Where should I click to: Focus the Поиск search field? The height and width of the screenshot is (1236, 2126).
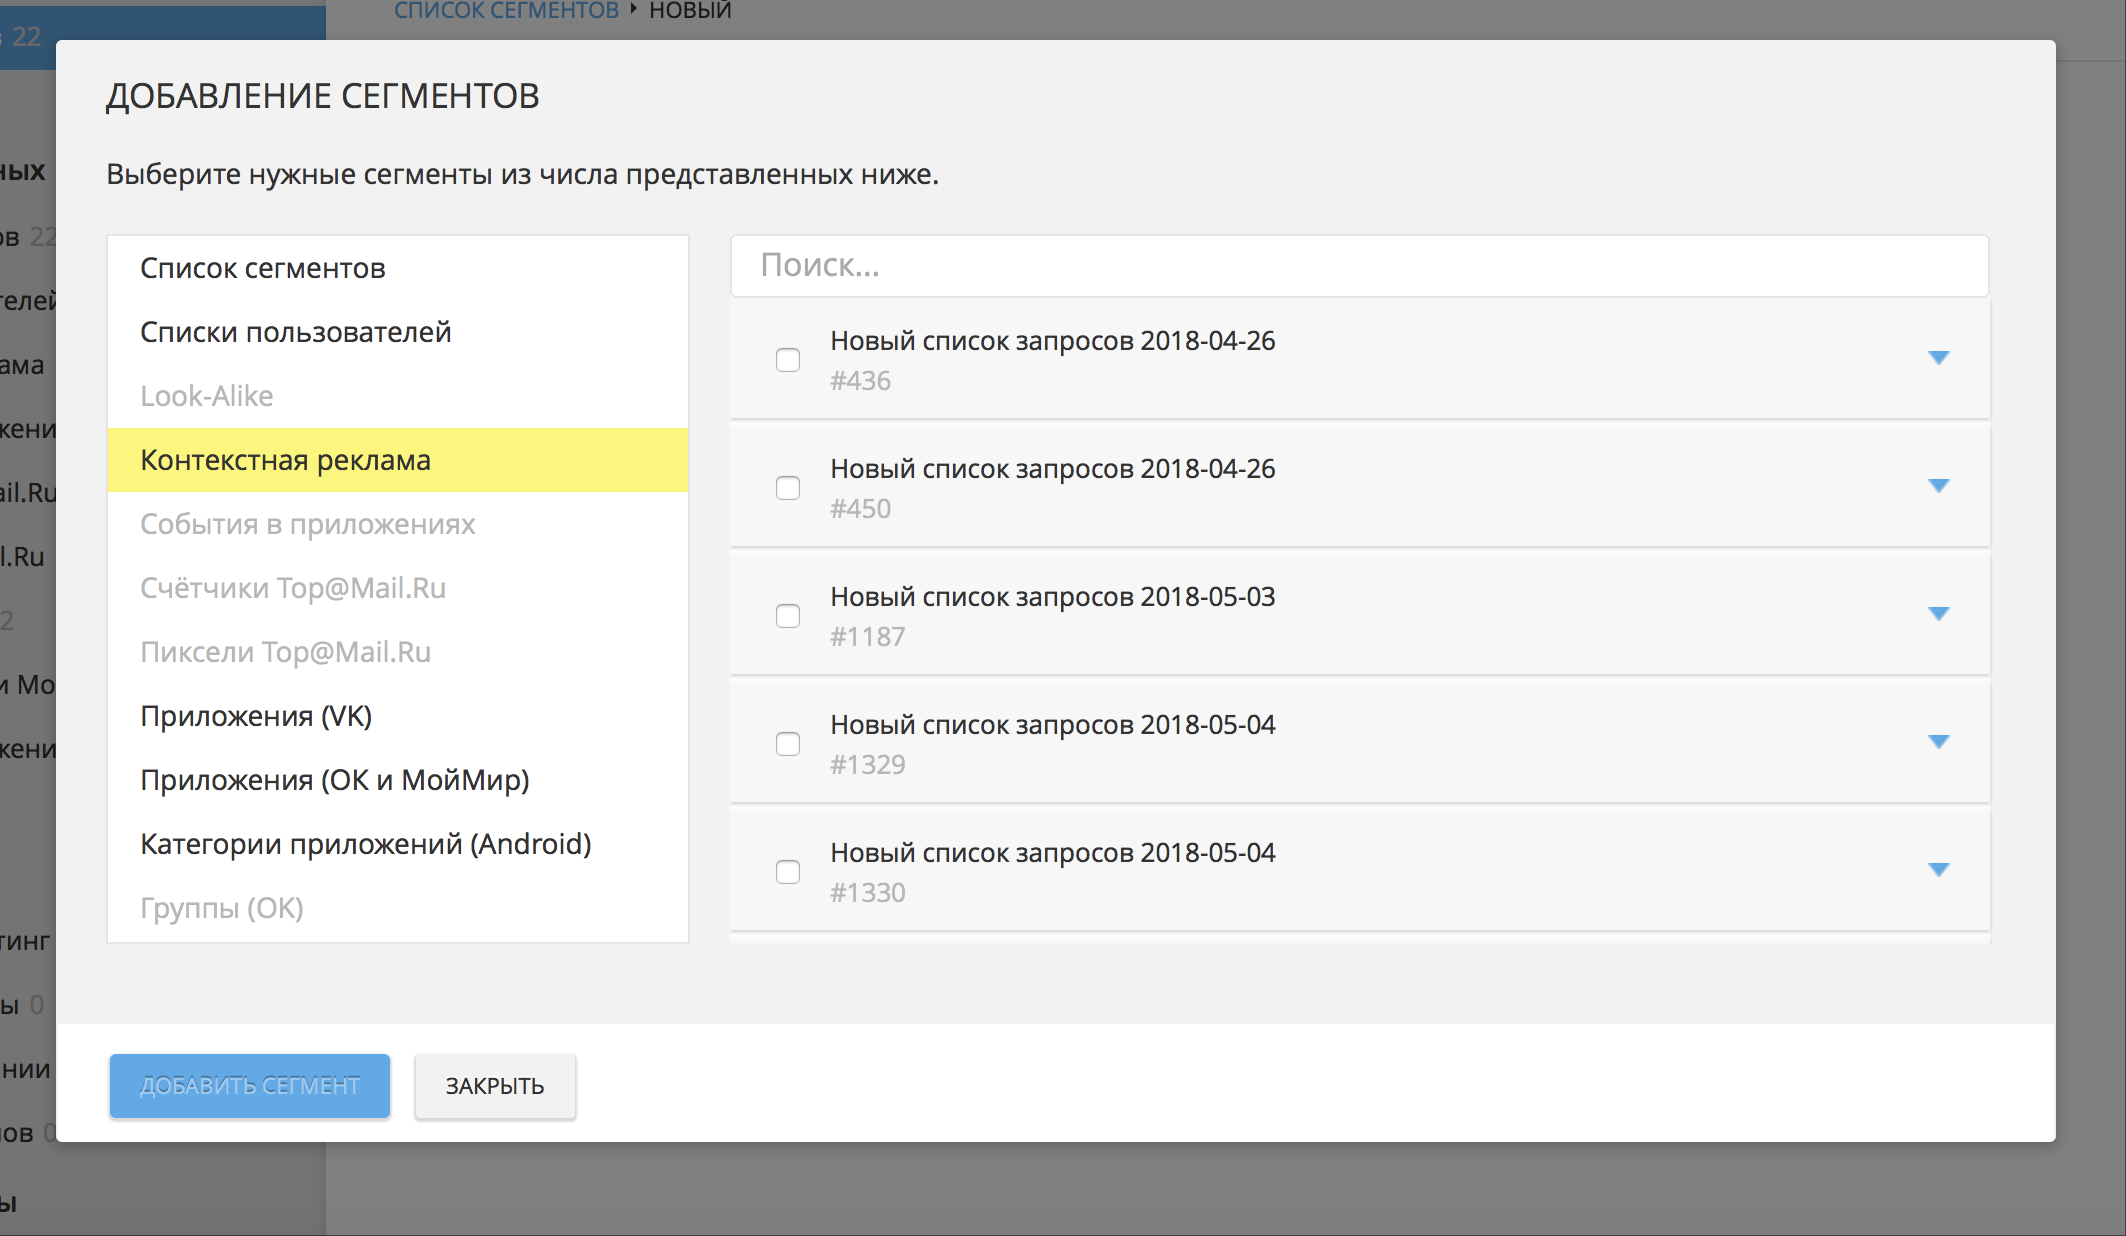click(x=1359, y=266)
